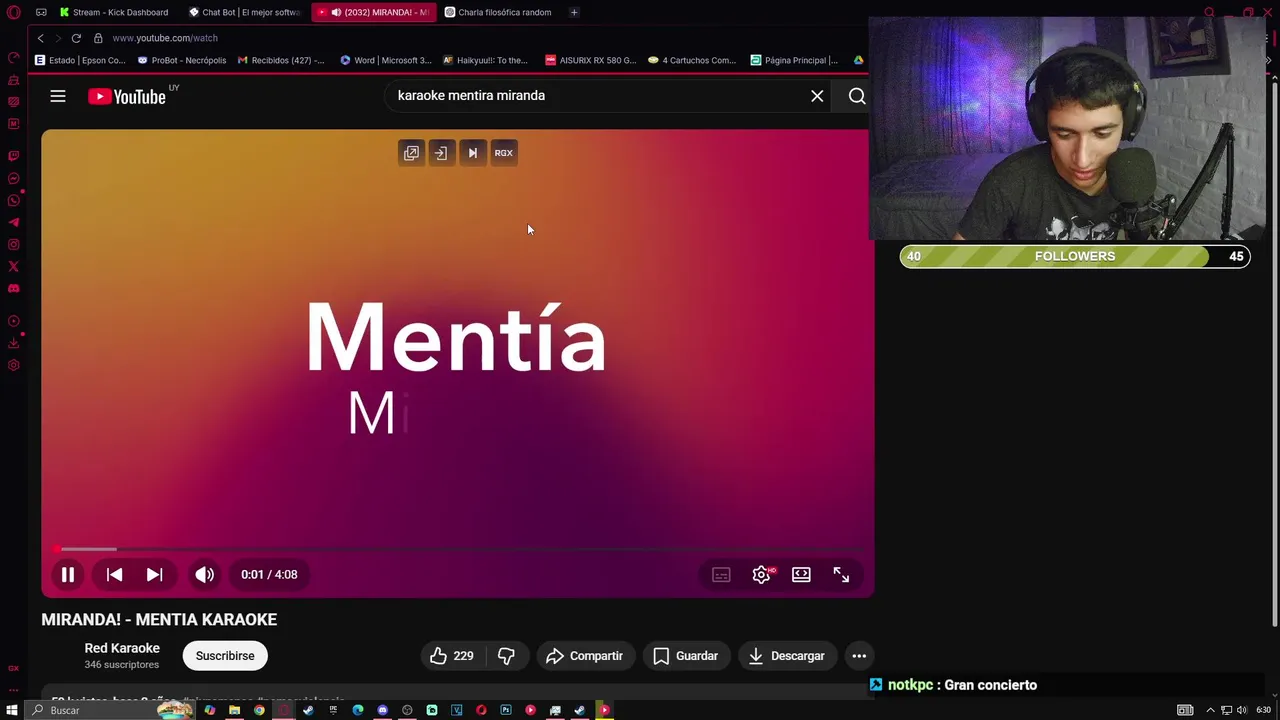Open Telegram in the Opera sidebar
The height and width of the screenshot is (720, 1280).
pos(14,223)
